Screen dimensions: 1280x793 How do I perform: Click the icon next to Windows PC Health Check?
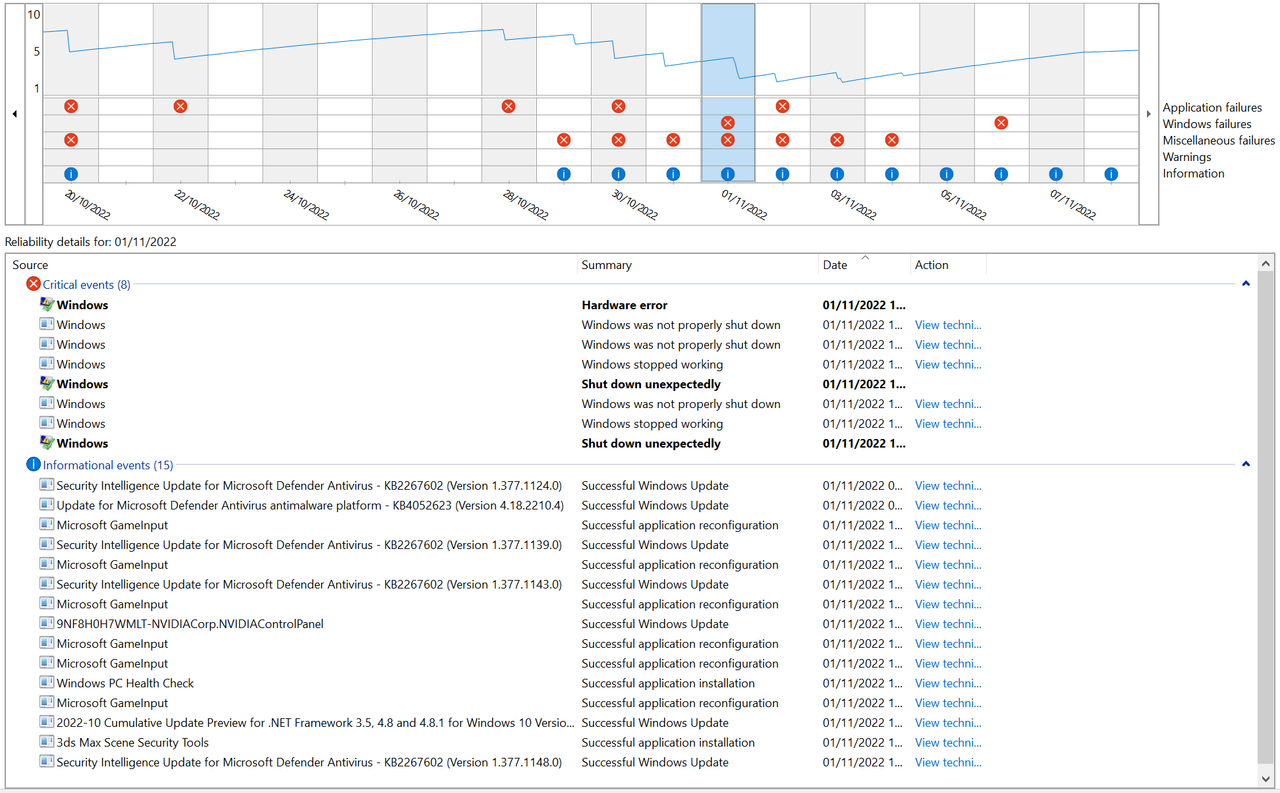tap(46, 683)
